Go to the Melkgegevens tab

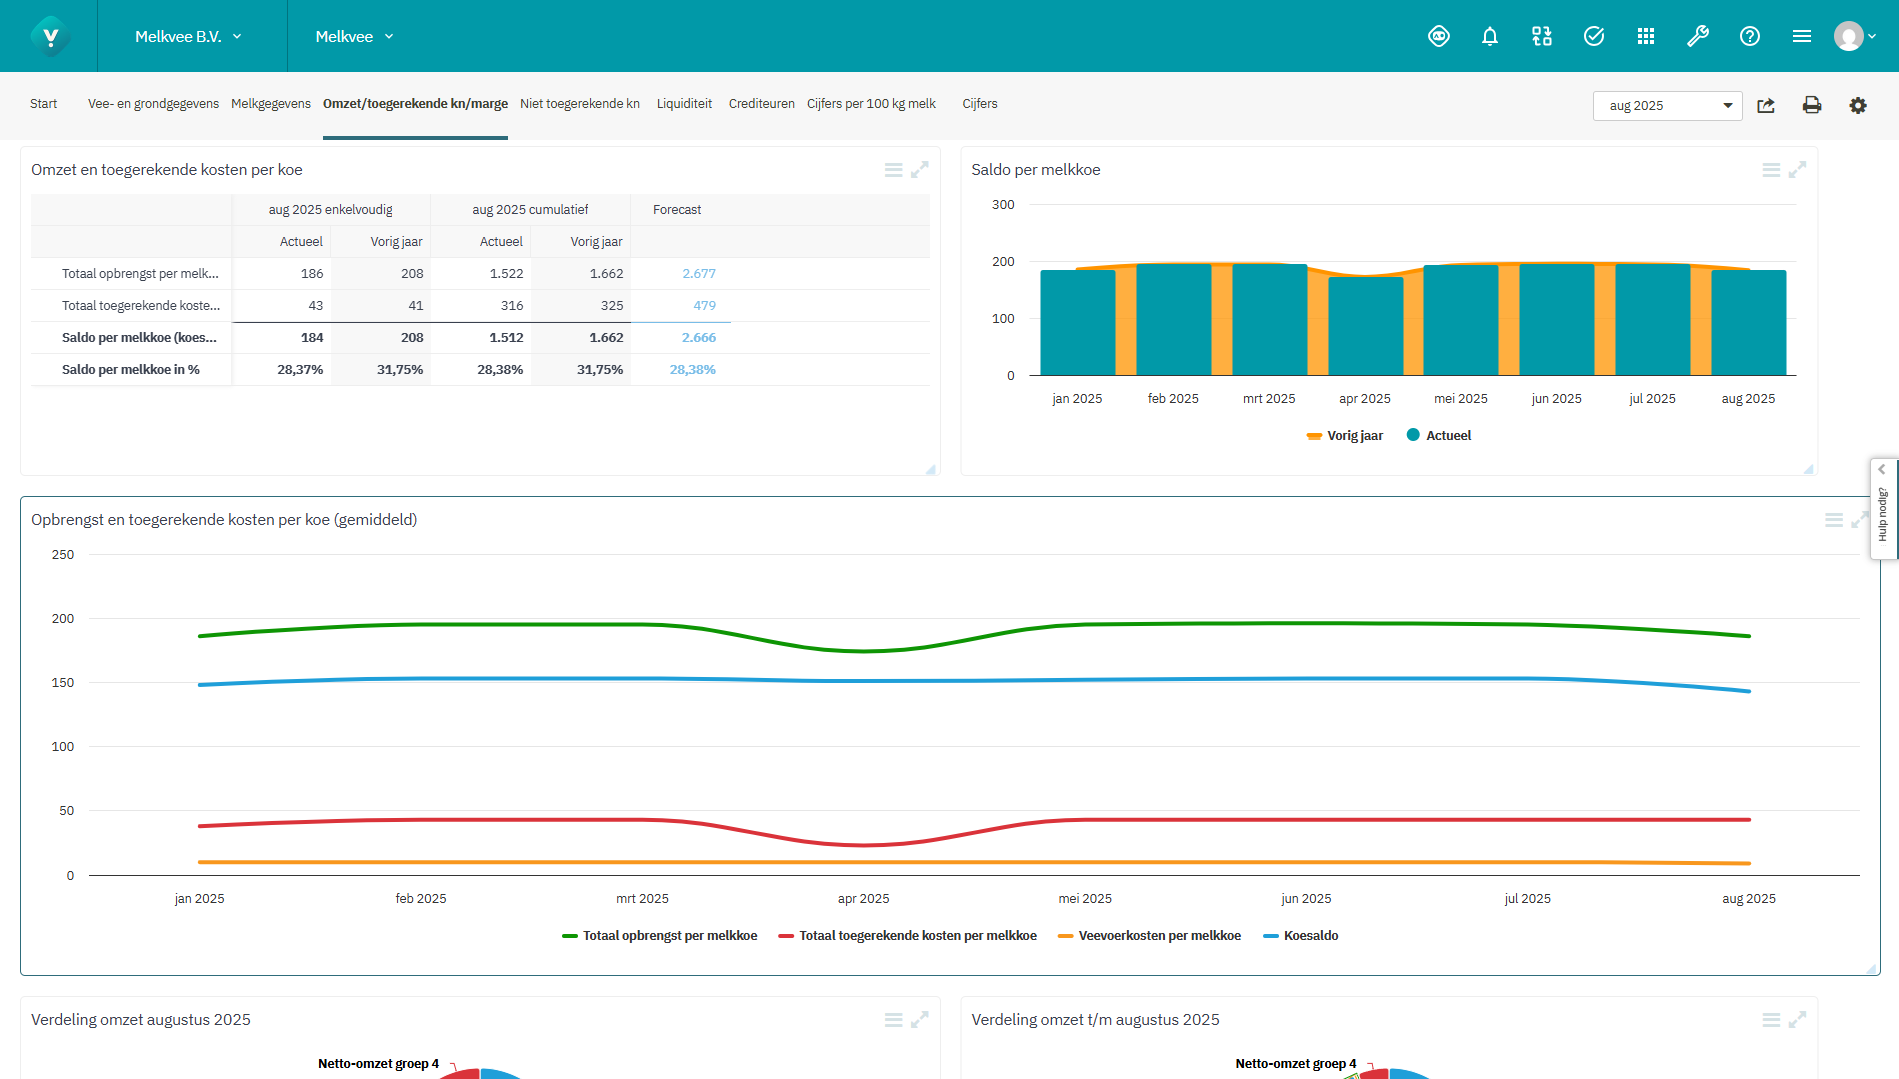[x=270, y=104]
